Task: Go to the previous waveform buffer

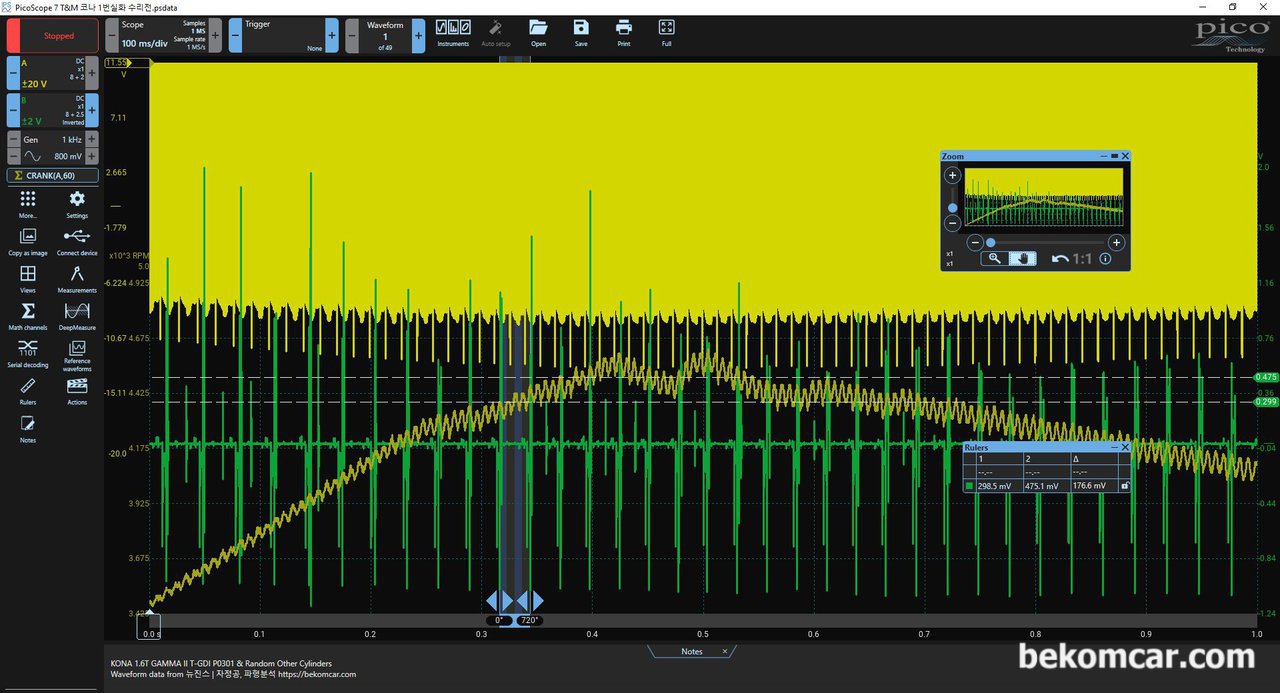Action: [x=352, y=35]
